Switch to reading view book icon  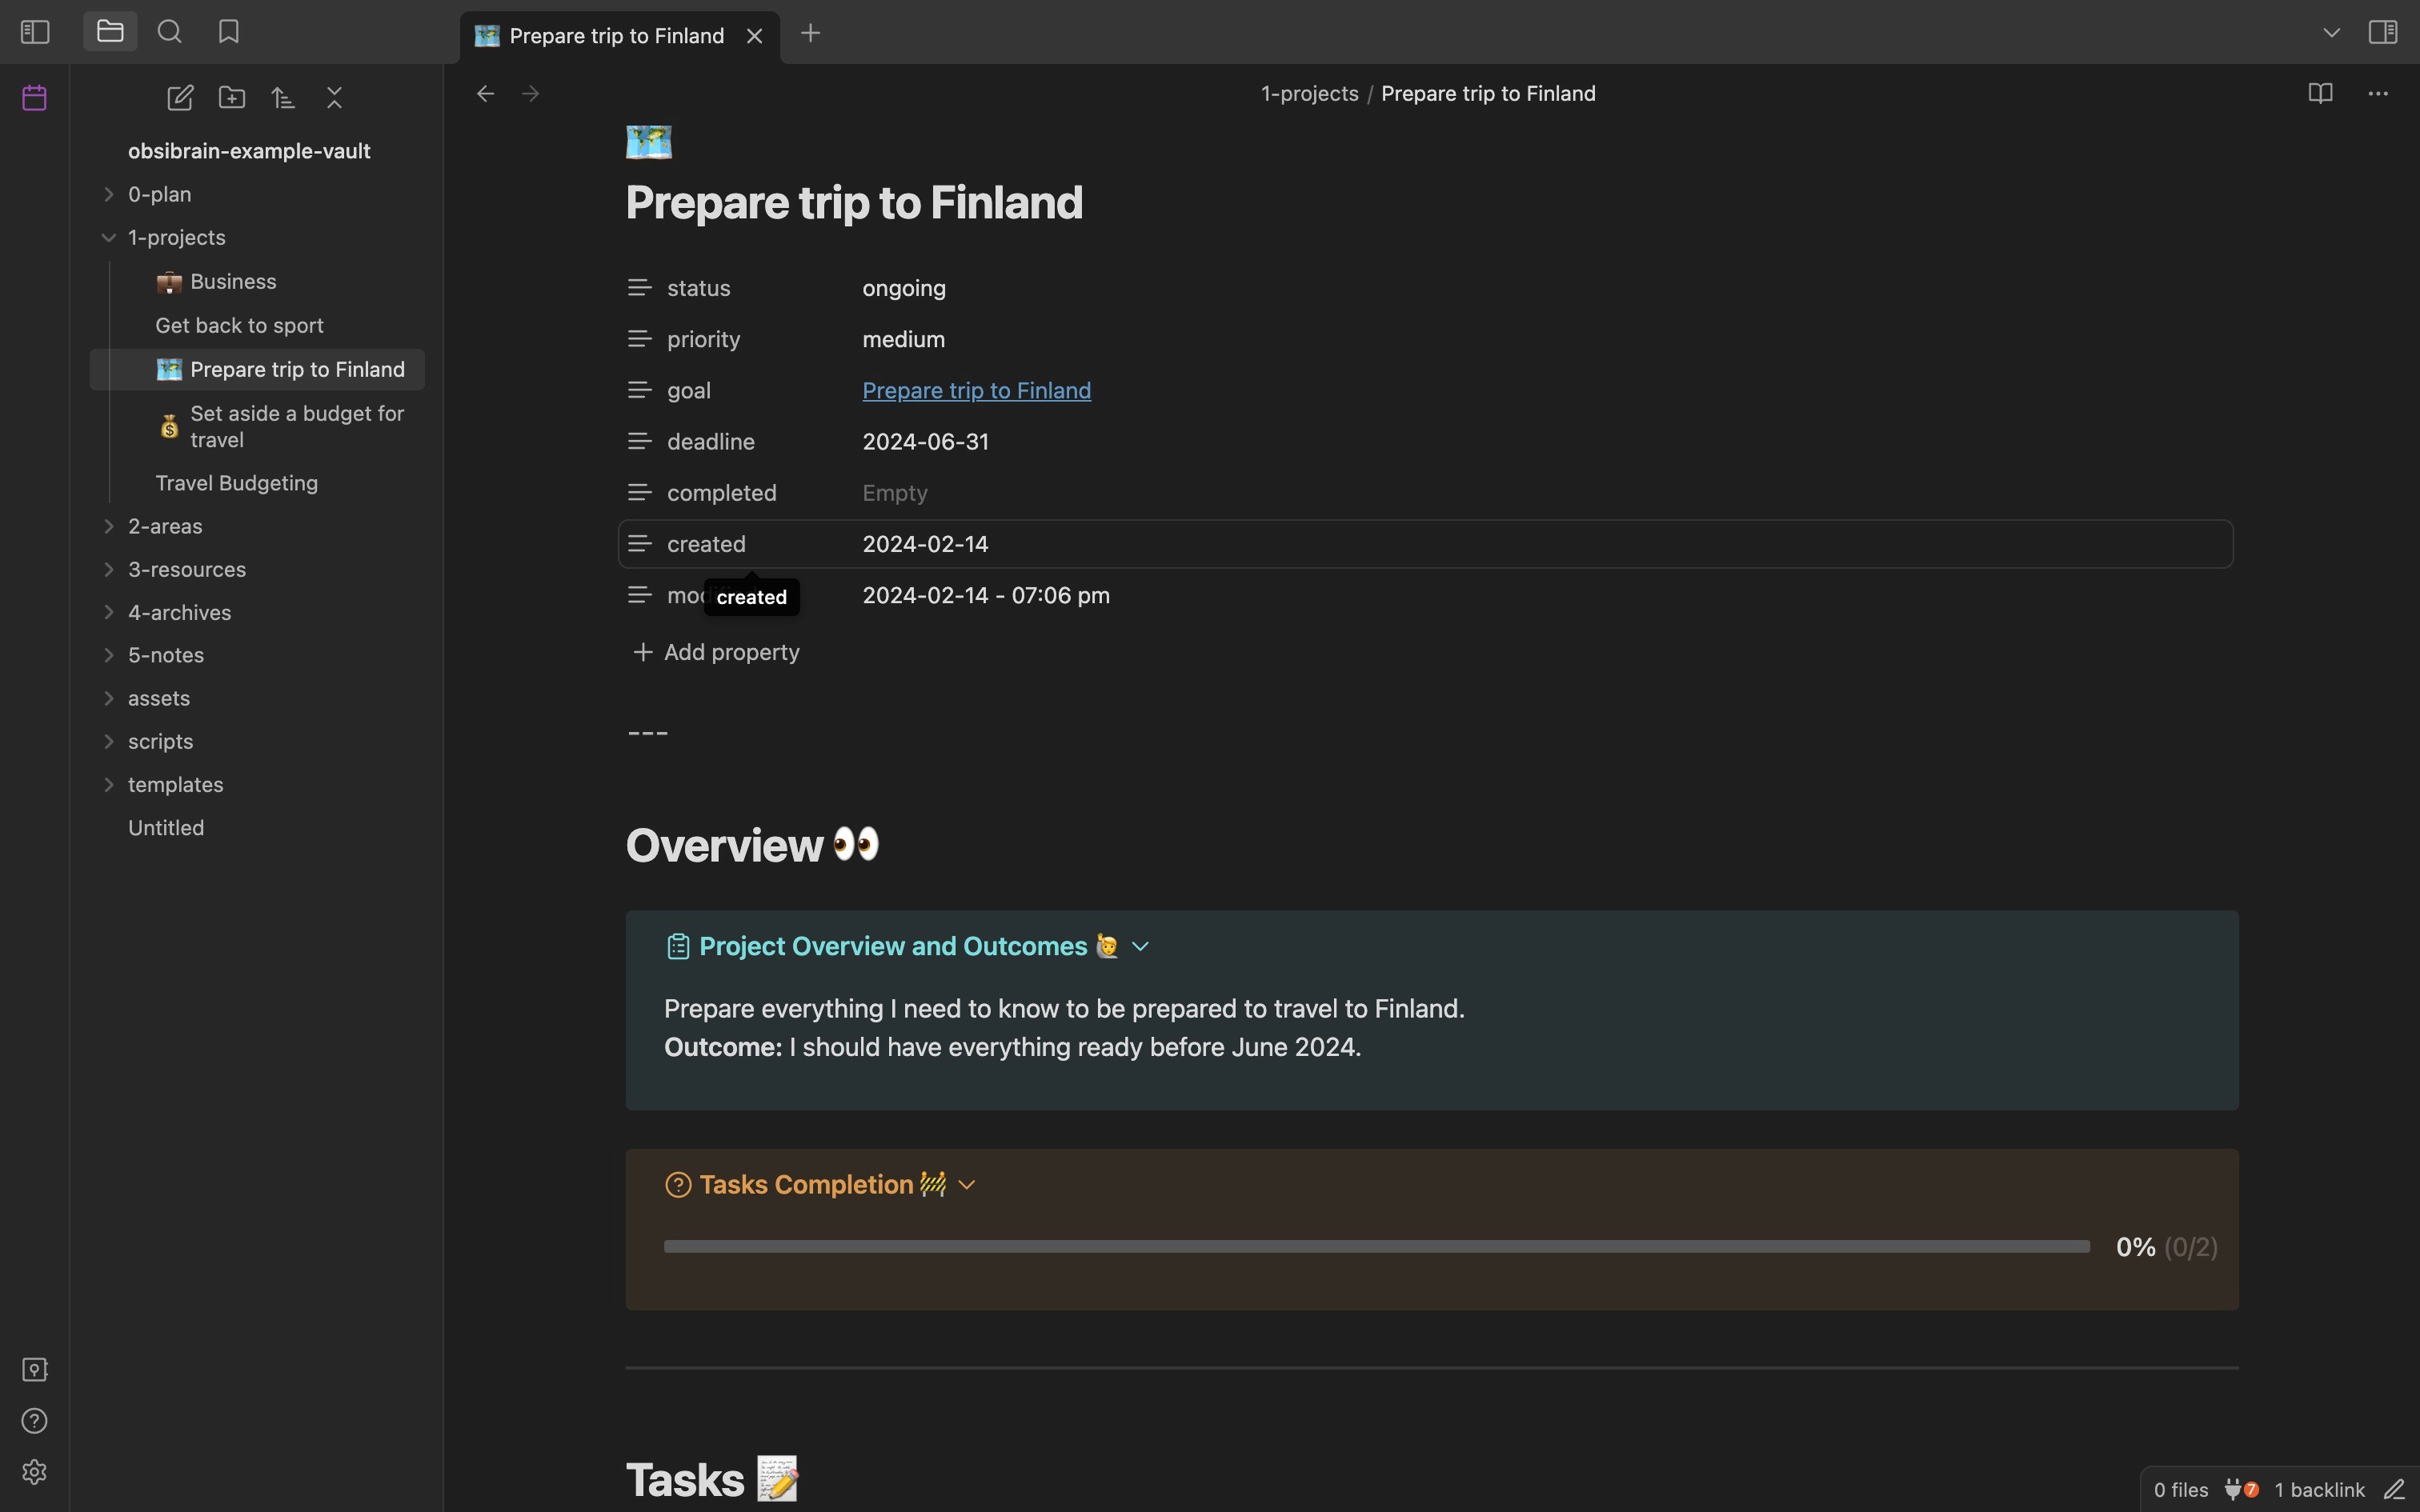[x=2320, y=94]
